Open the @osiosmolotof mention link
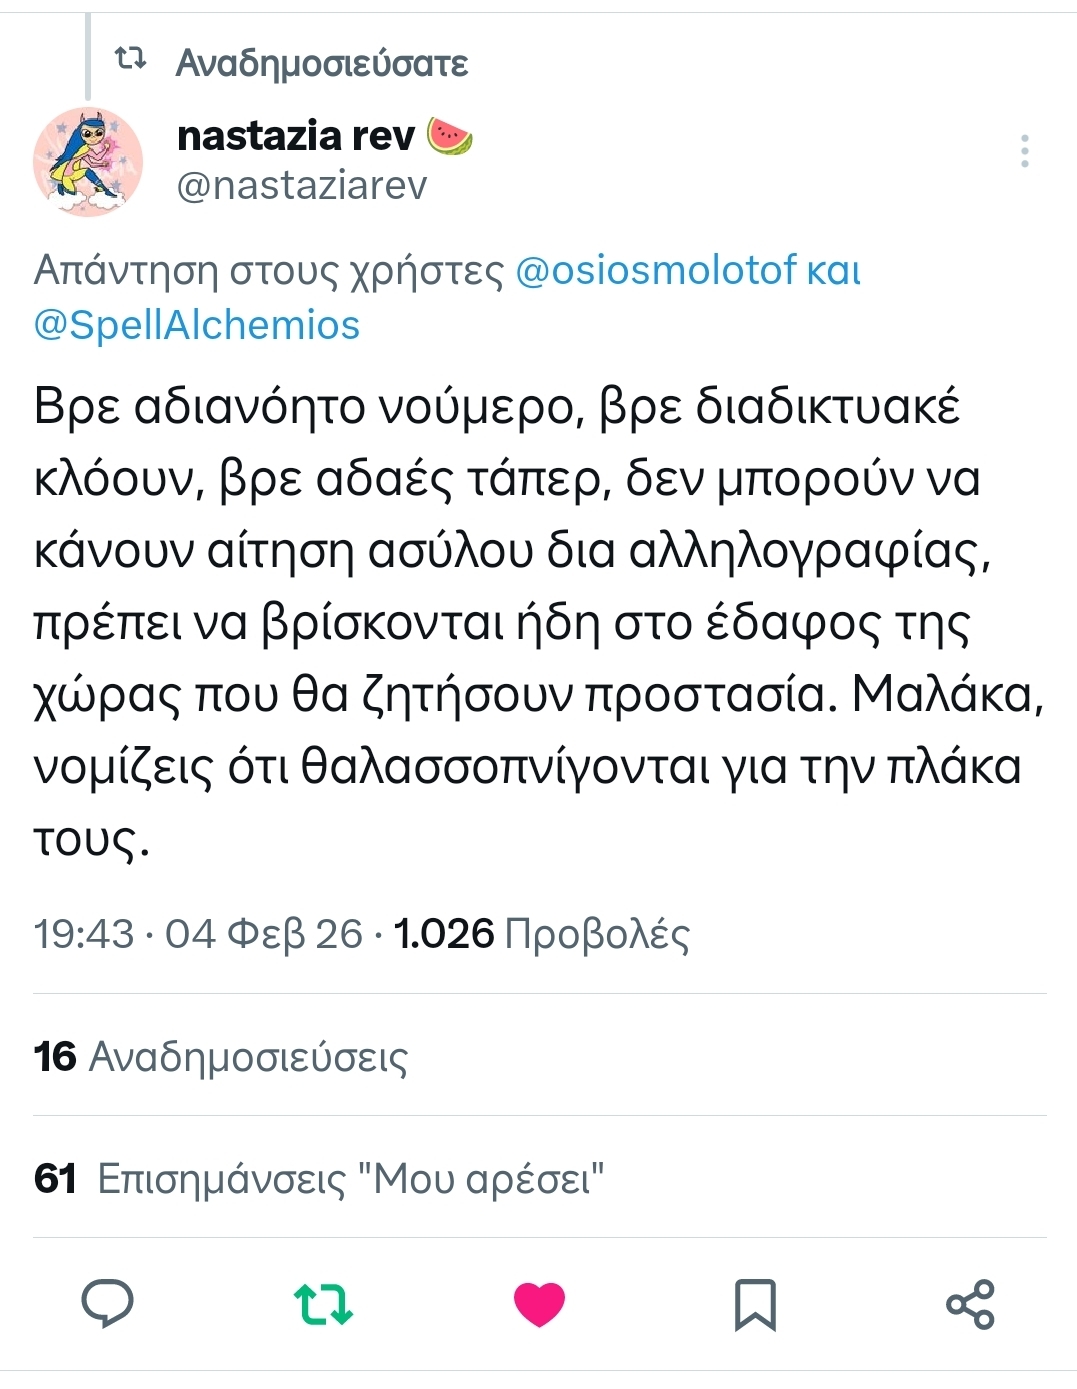This screenshot has width=1077, height=1389. (x=655, y=270)
